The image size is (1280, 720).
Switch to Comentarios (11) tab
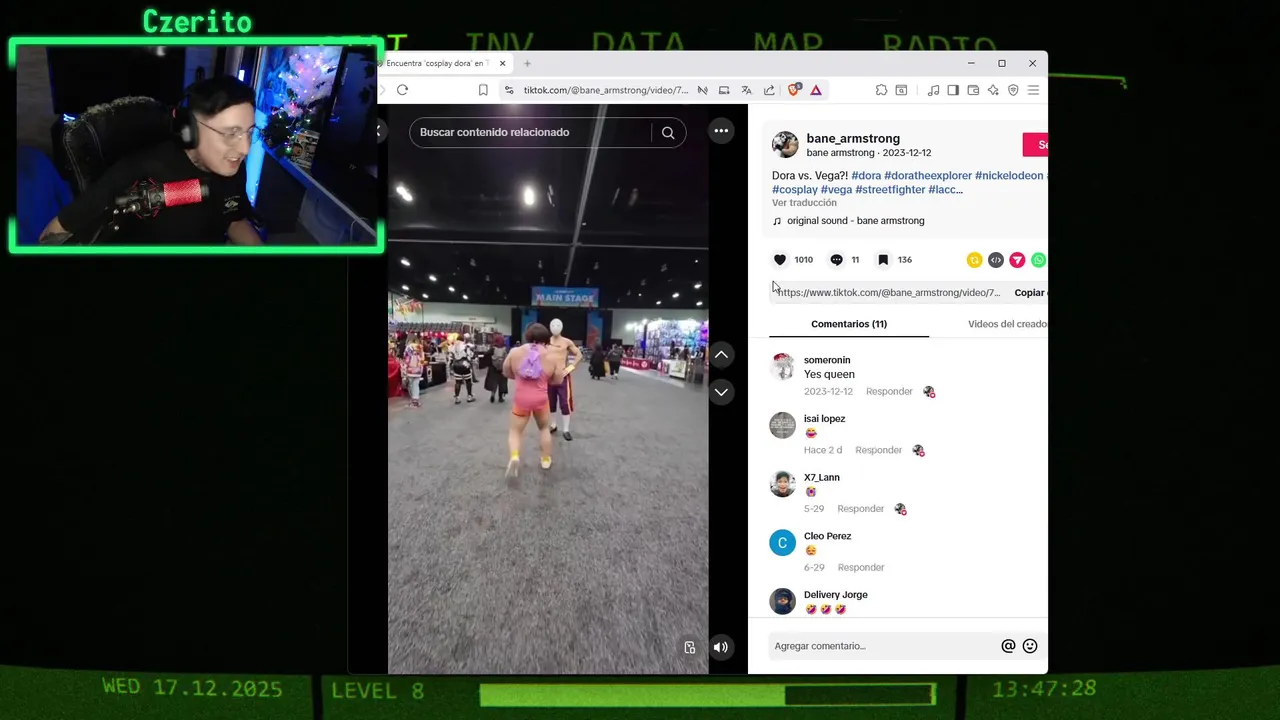click(849, 324)
